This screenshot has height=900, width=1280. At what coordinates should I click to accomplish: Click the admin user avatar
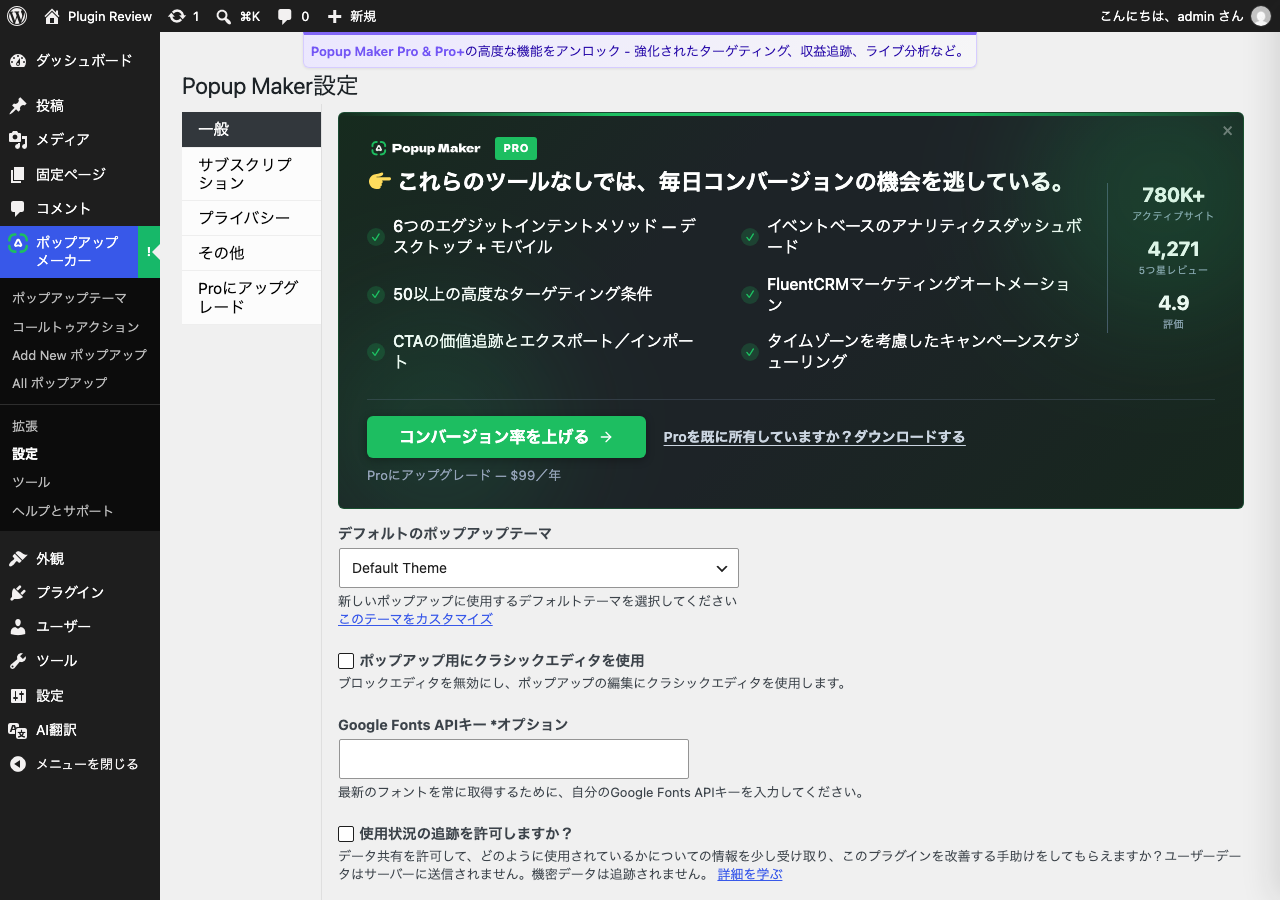pos(1260,16)
